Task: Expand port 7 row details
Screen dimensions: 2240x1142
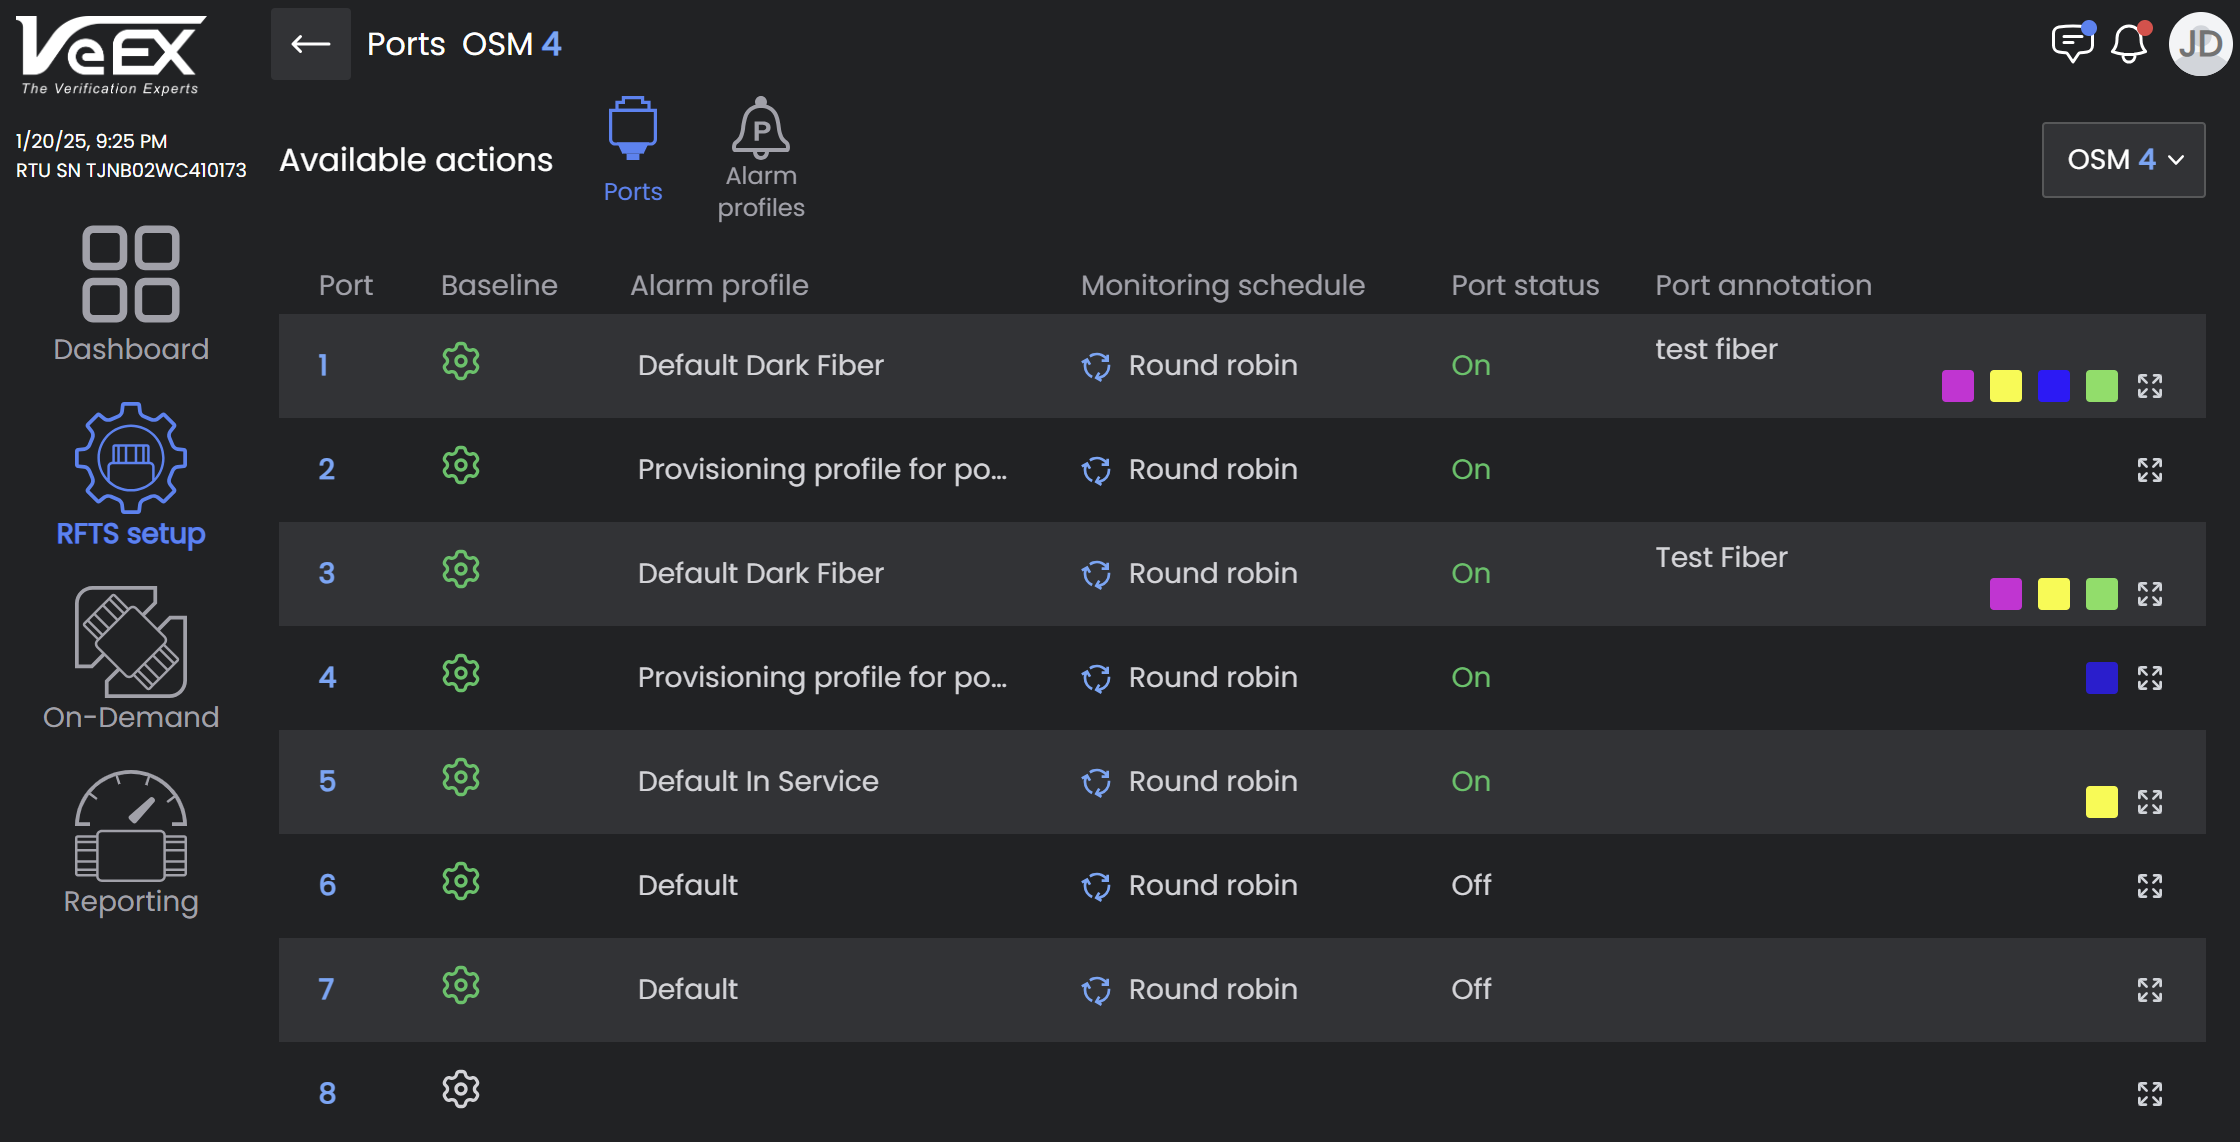Action: click(2150, 990)
